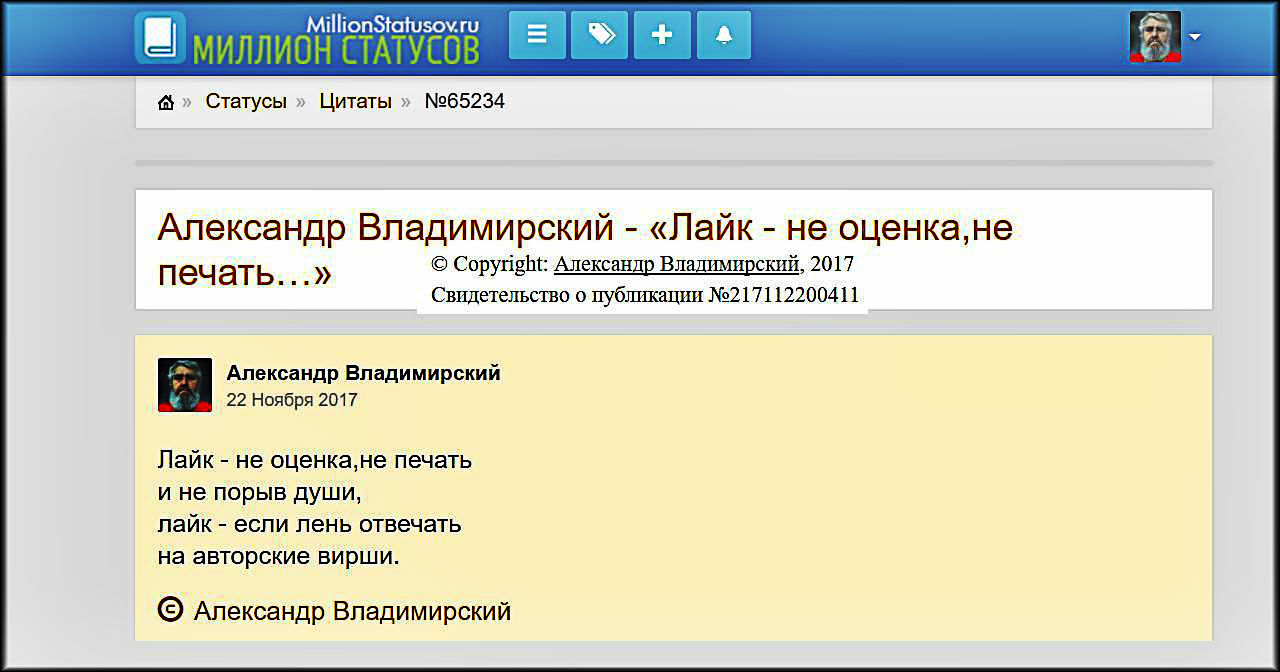Click the verse line 'Лайк - не оценка,не печать'

click(x=315, y=460)
